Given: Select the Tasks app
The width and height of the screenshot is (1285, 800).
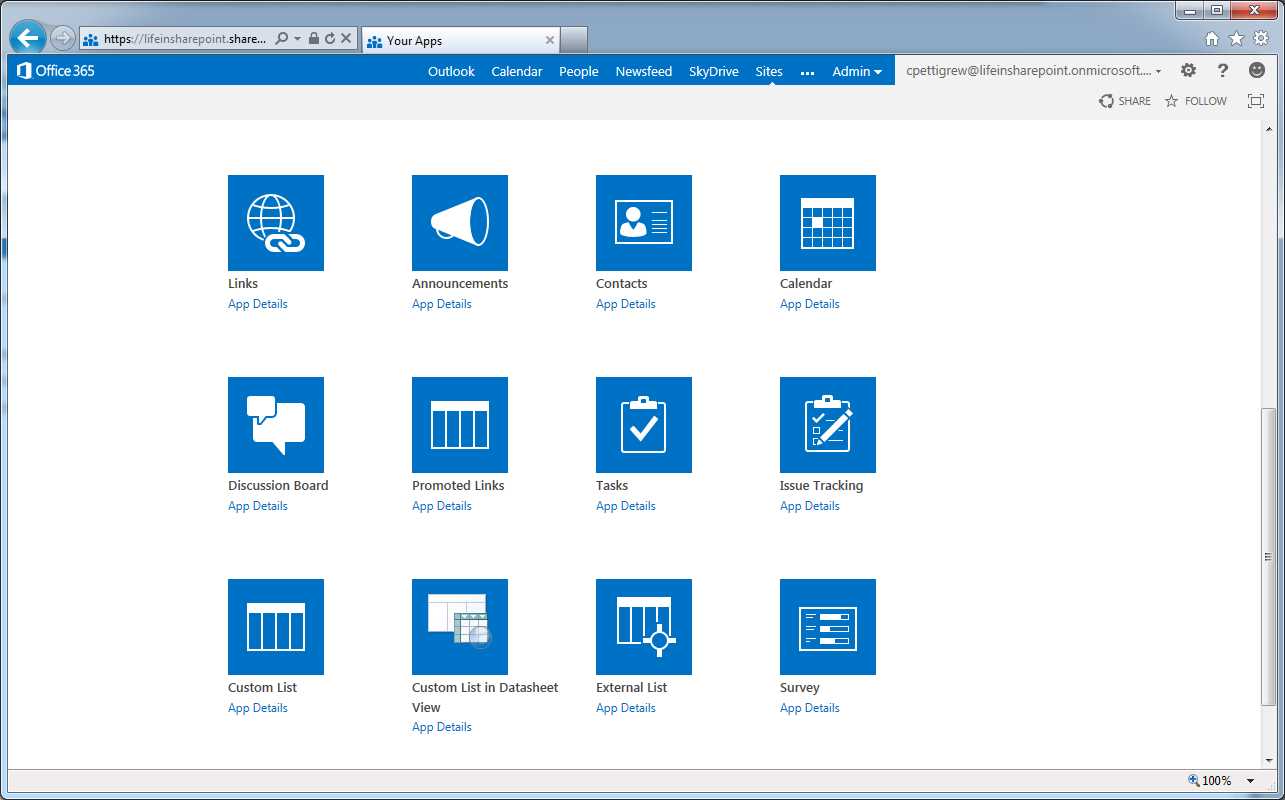Looking at the screenshot, I should coord(643,424).
